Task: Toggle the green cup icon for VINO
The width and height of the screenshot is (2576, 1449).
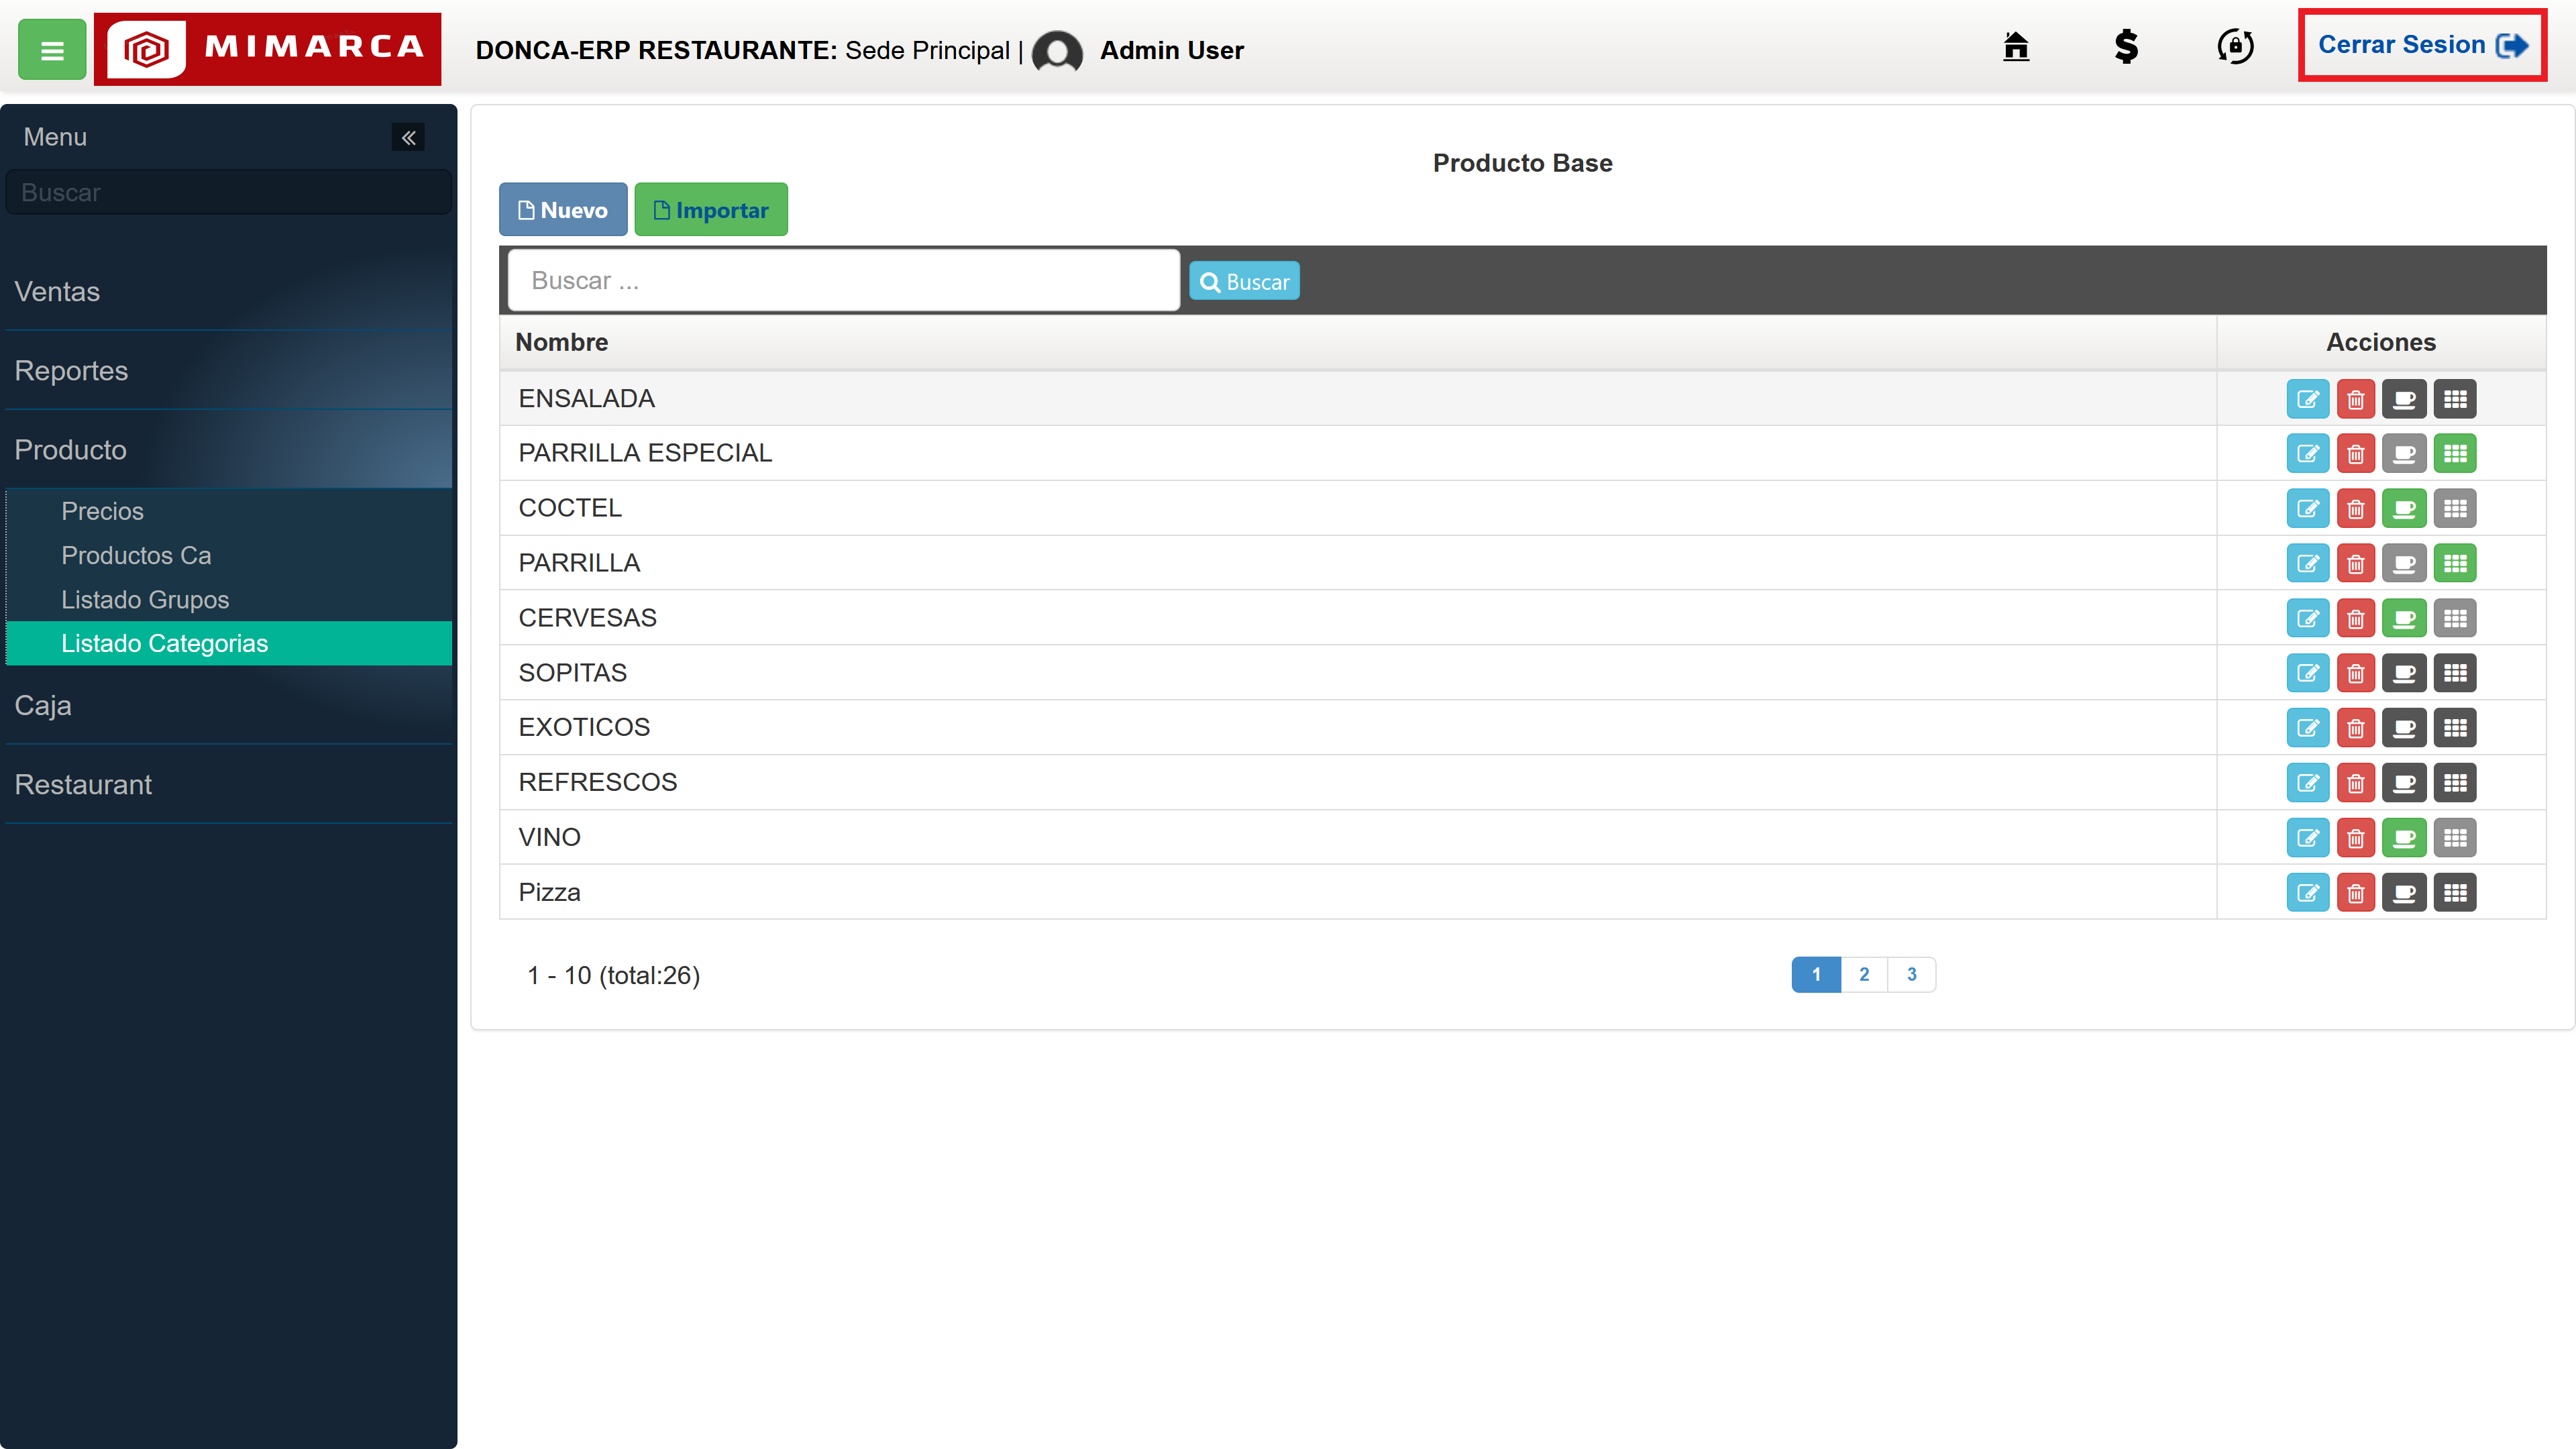Action: (x=2404, y=838)
